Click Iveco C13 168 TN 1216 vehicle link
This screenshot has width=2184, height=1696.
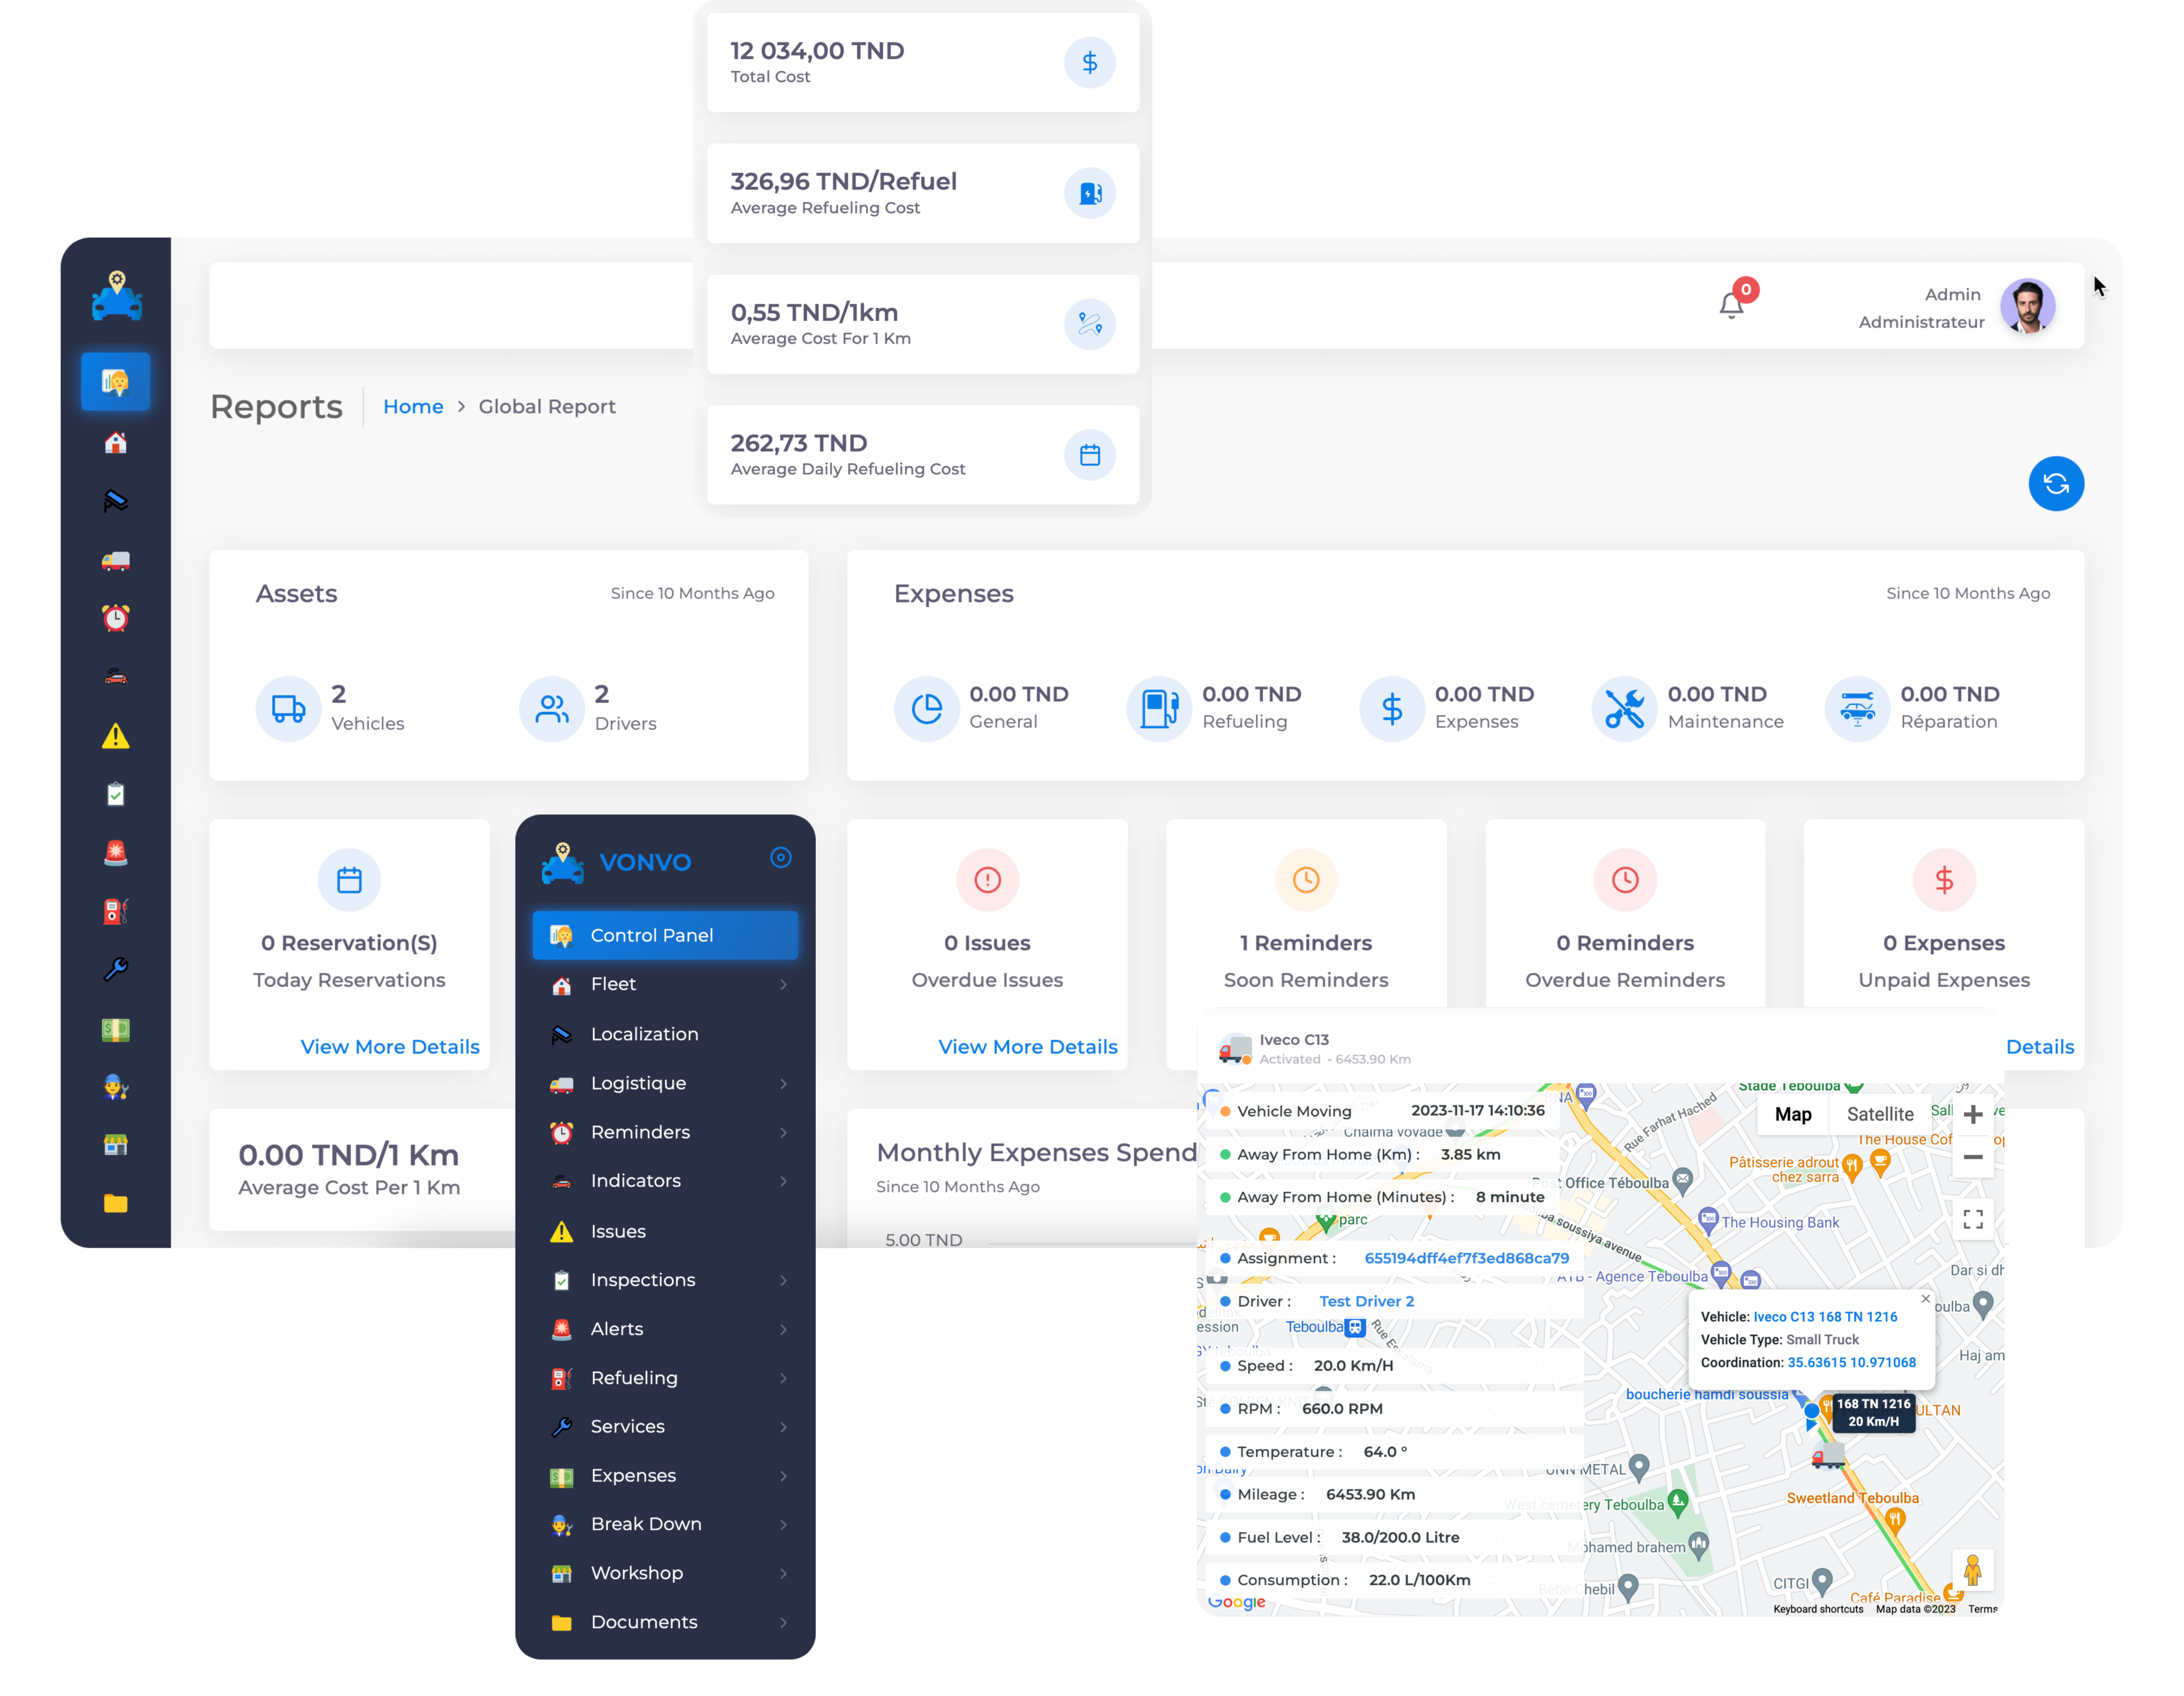click(1825, 1317)
